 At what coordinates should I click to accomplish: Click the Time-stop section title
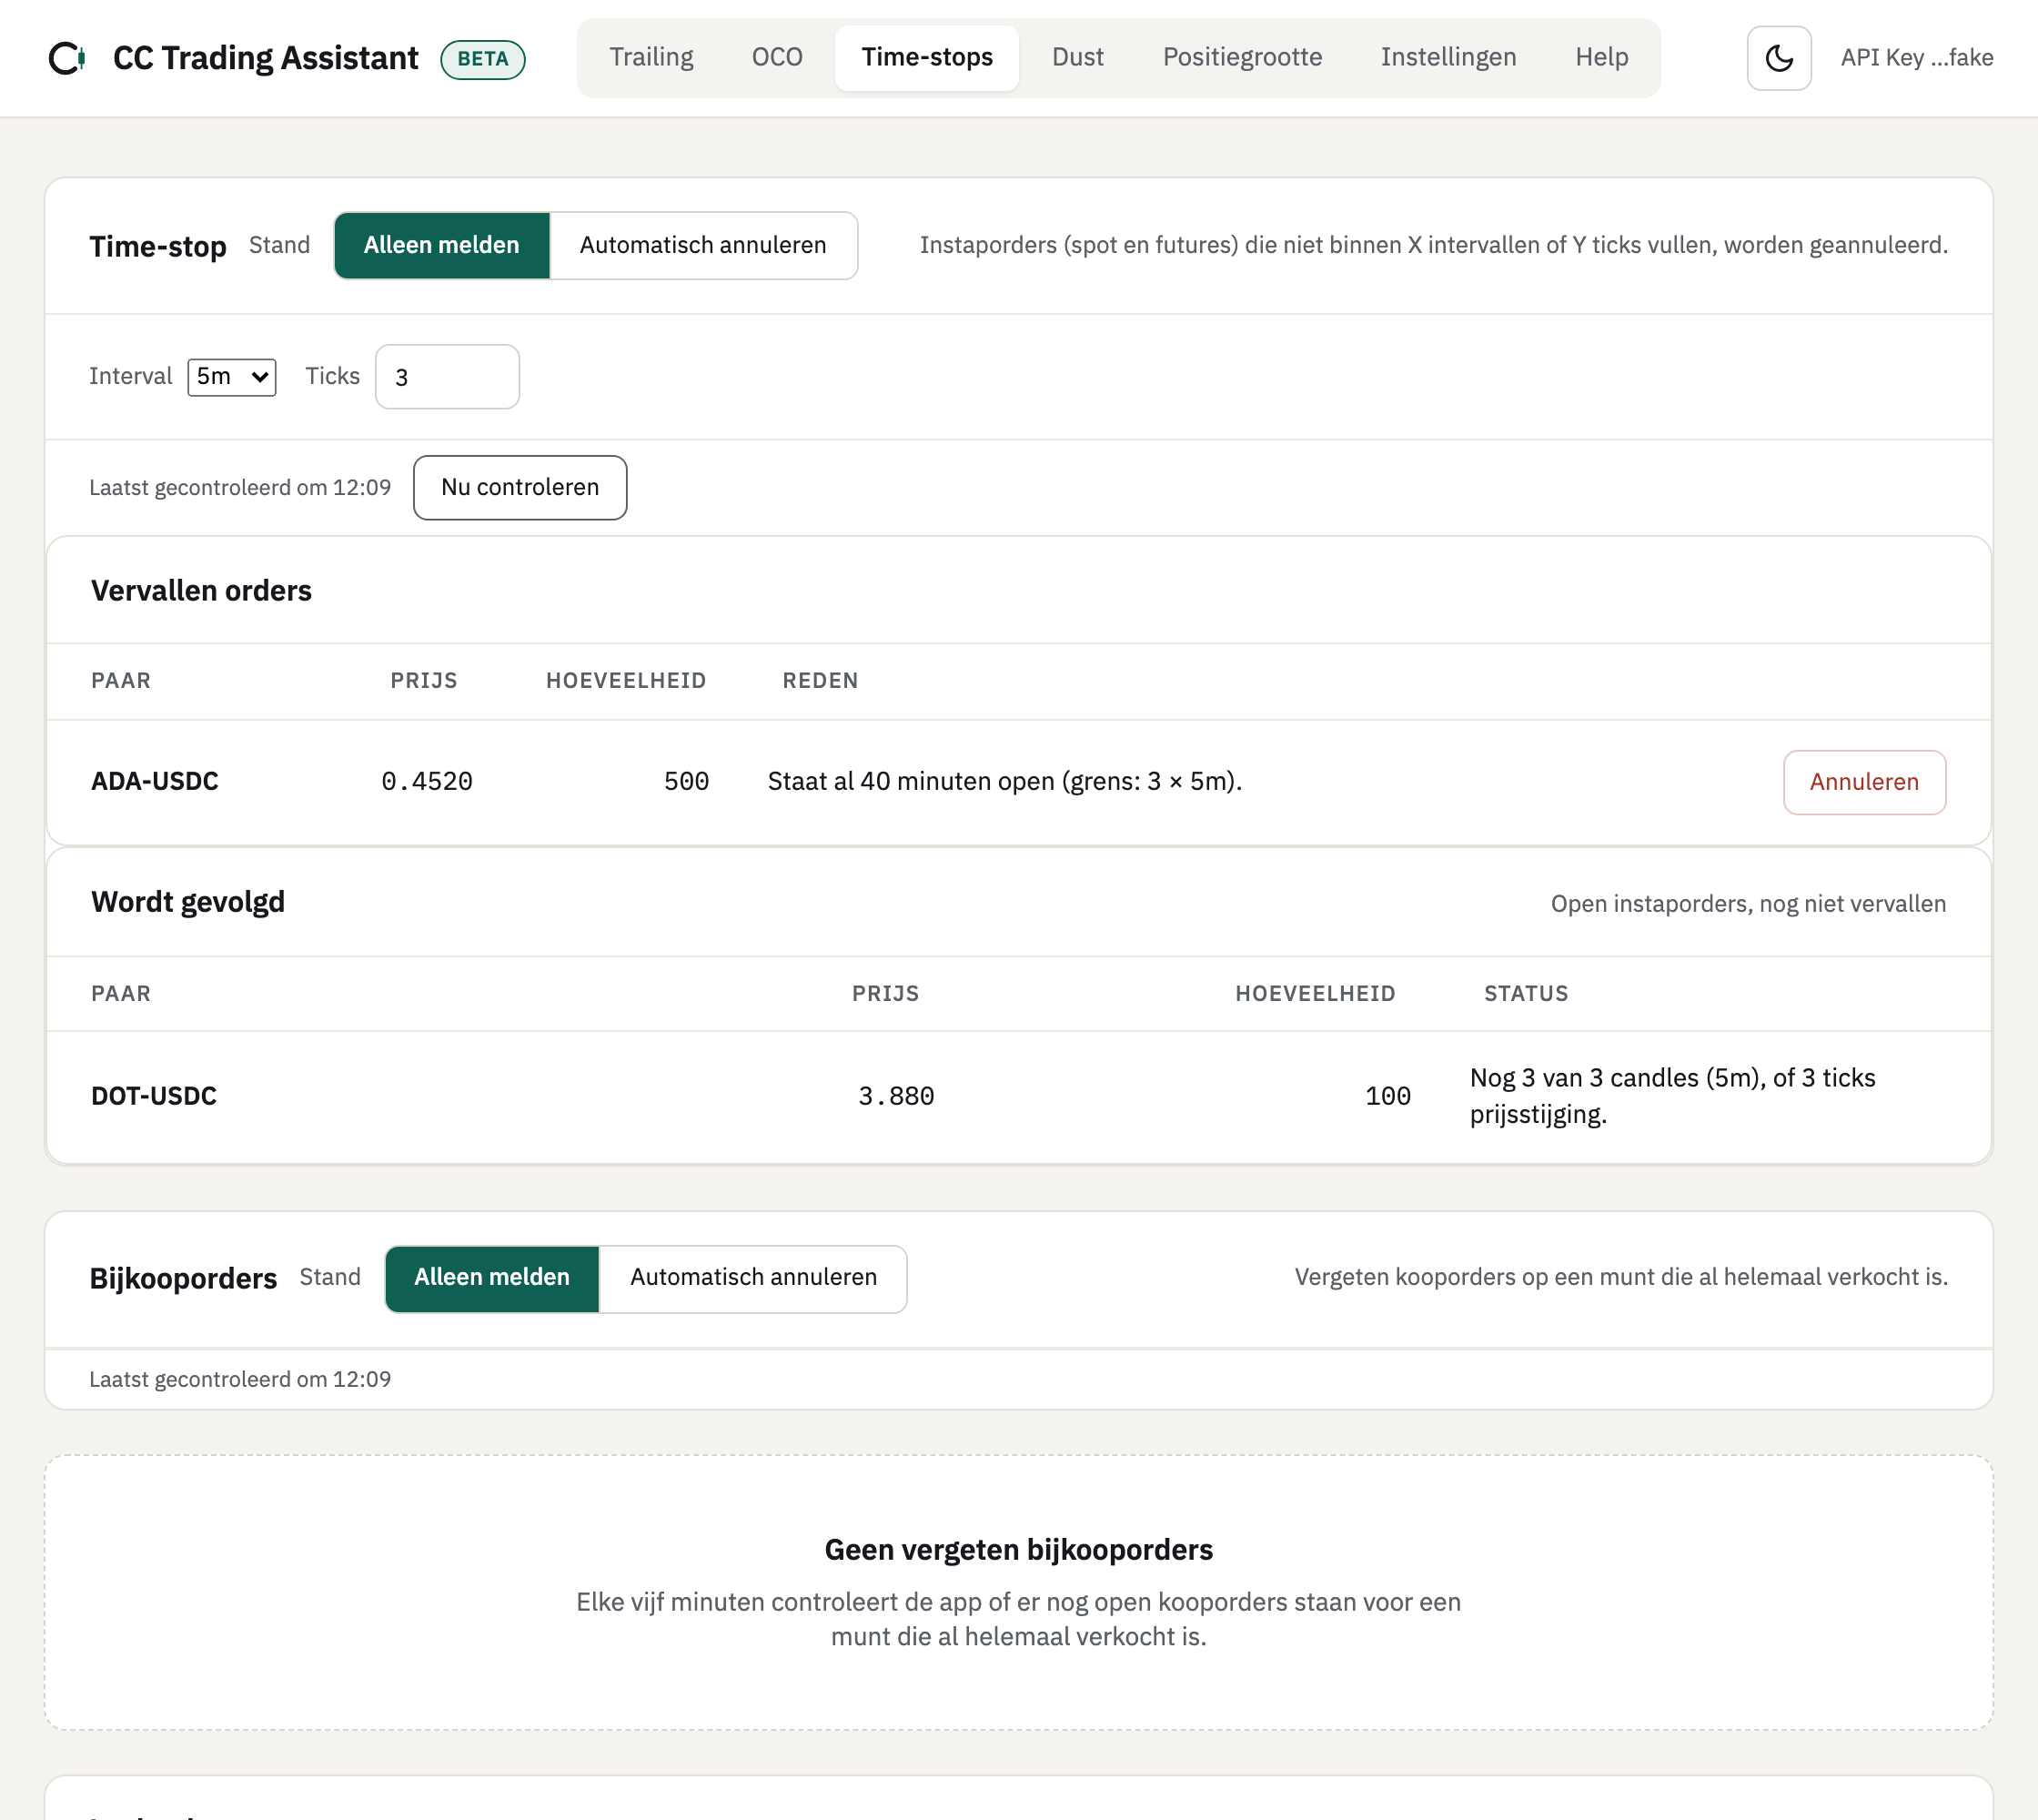[157, 245]
